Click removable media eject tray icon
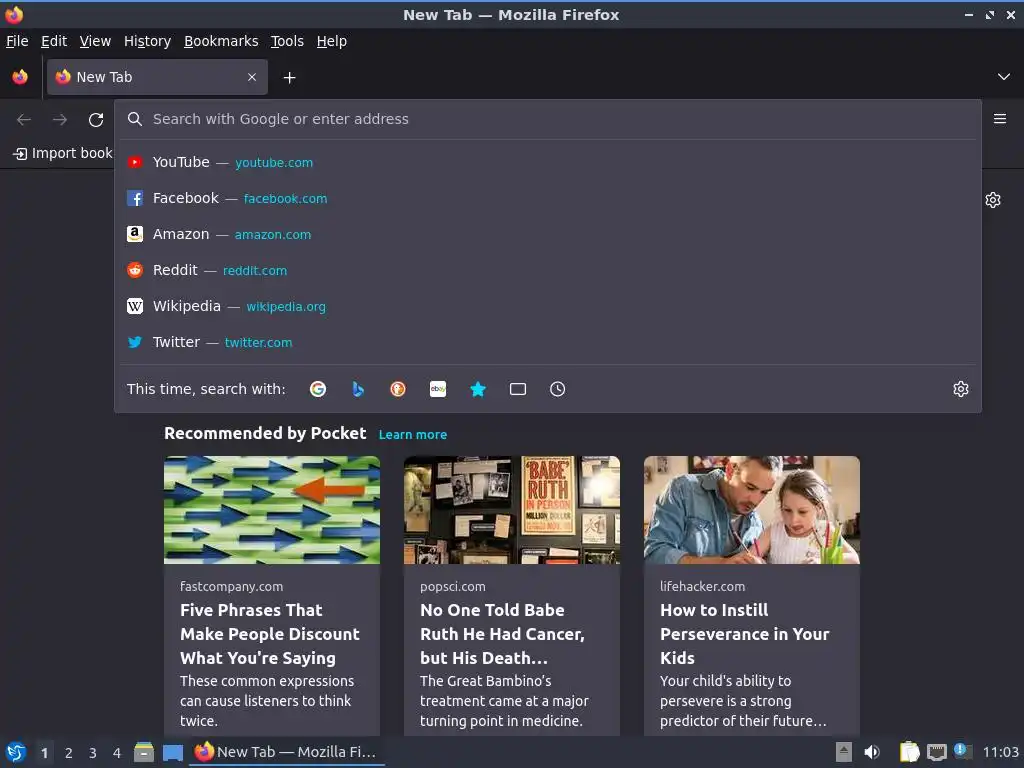 coord(844,752)
